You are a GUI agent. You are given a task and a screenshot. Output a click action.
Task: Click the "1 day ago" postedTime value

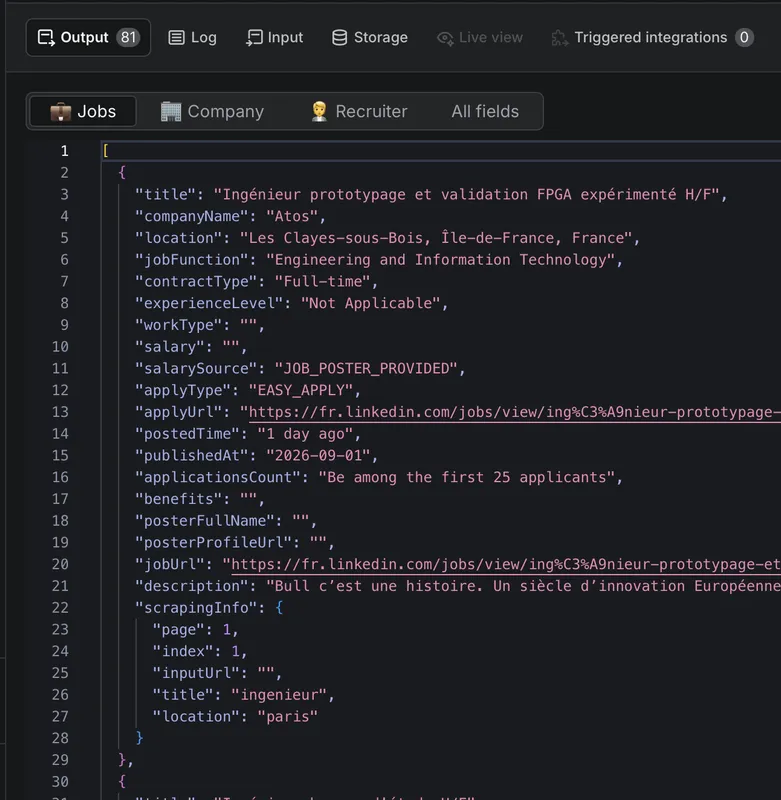pyautogui.click(x=306, y=434)
